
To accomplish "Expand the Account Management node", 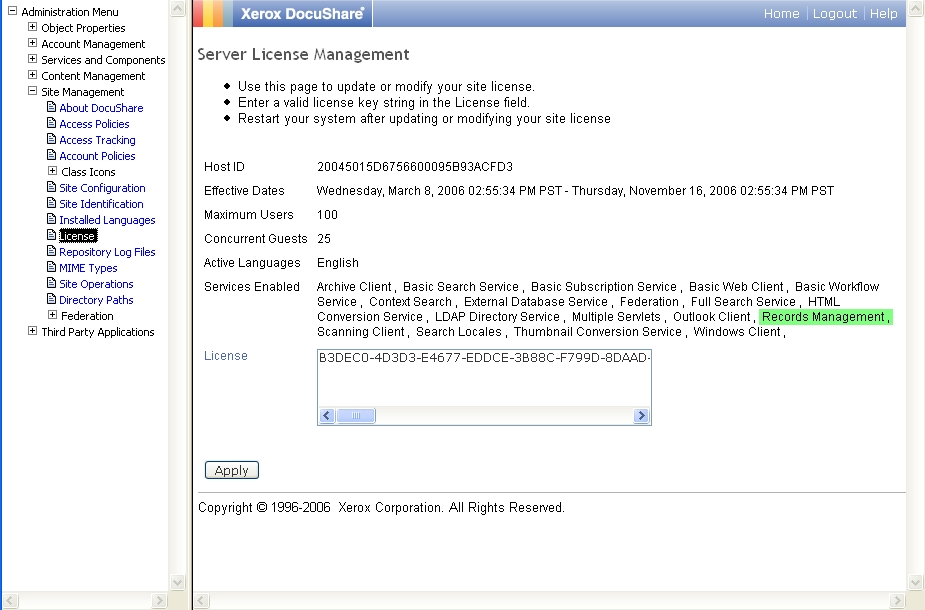I will [x=32, y=42].
